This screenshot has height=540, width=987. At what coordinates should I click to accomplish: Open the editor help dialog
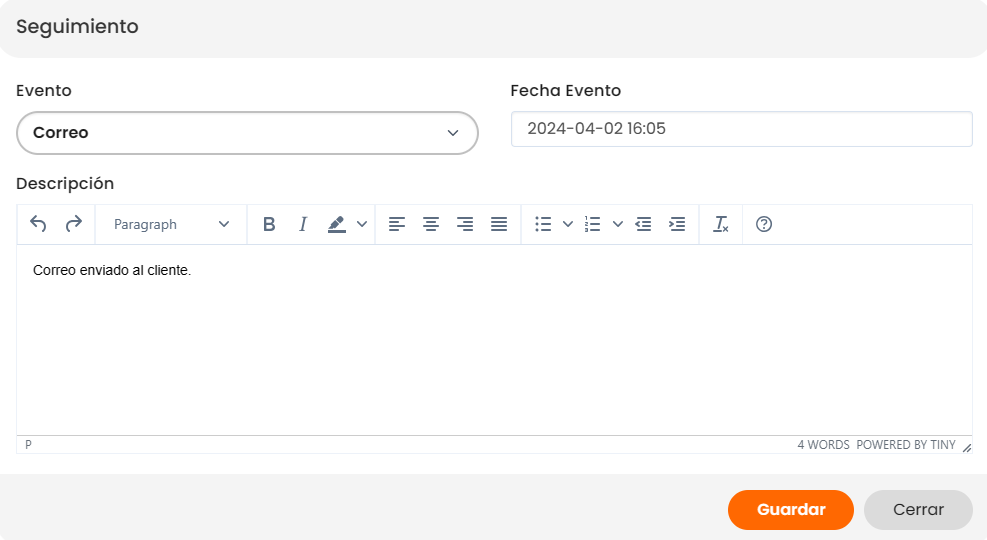[764, 224]
